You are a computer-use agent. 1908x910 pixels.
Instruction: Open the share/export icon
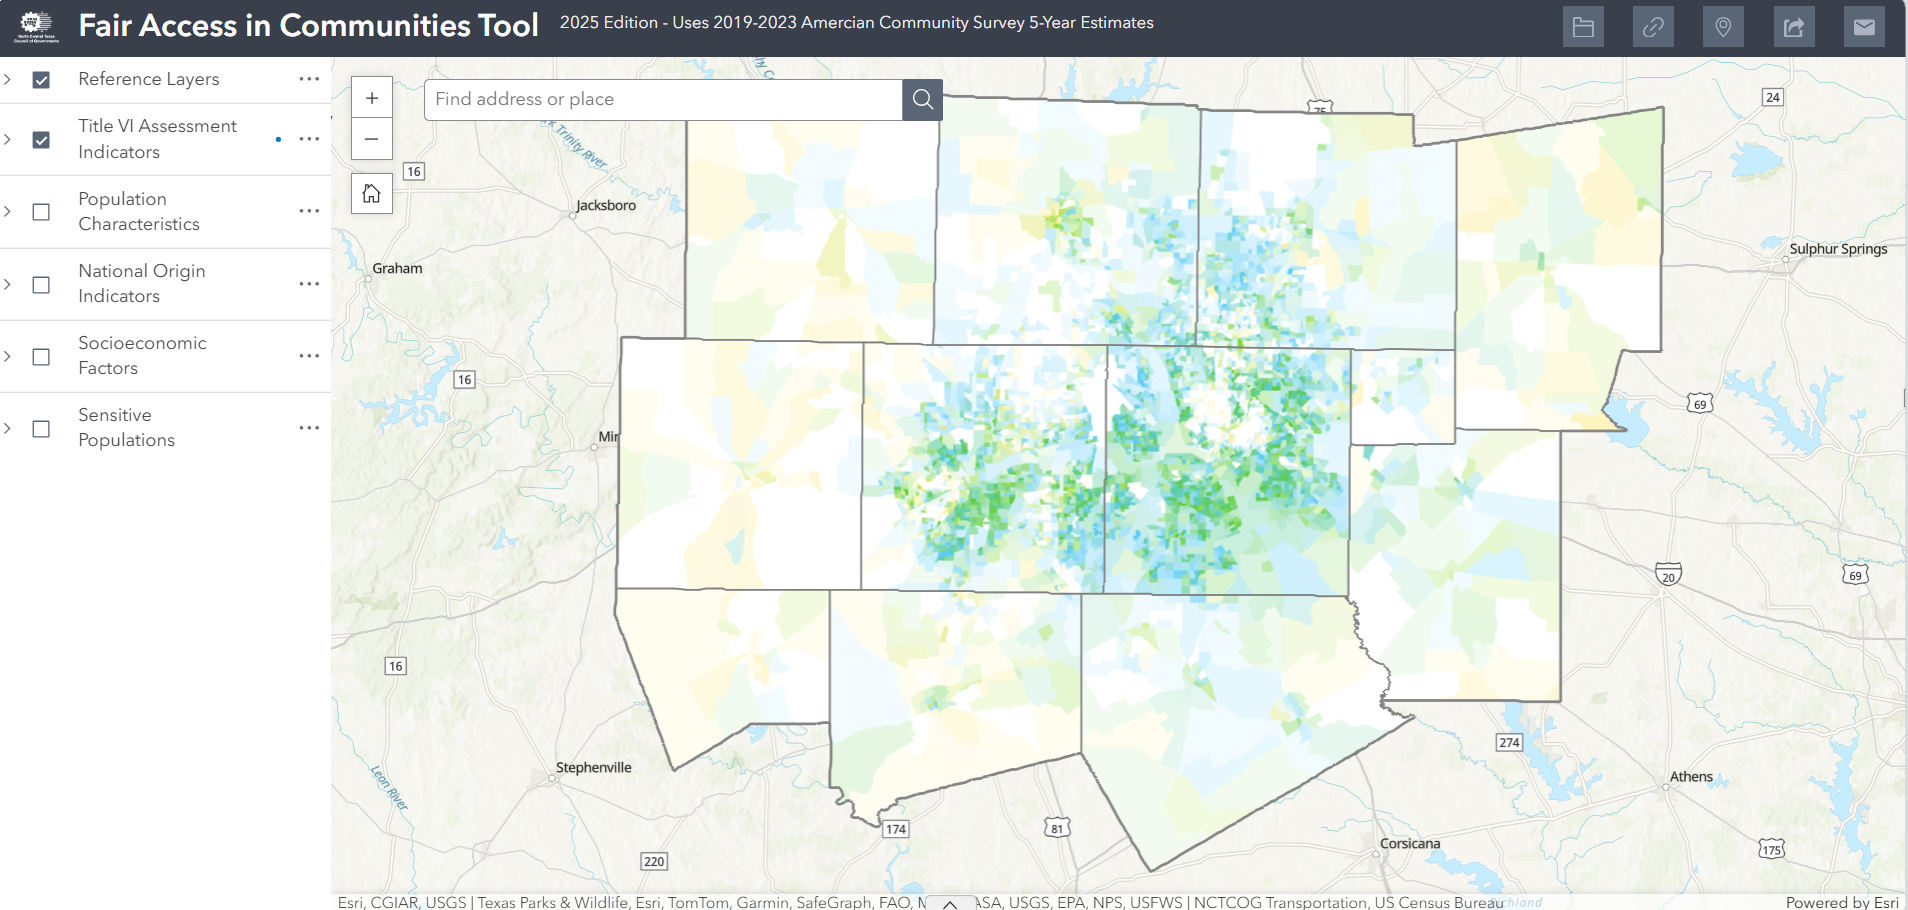[x=1793, y=26]
